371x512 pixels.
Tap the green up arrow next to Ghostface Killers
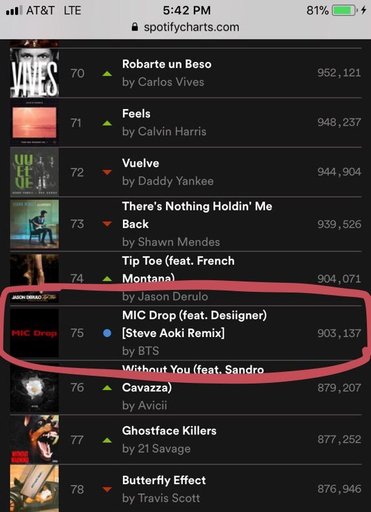pyautogui.click(x=107, y=440)
